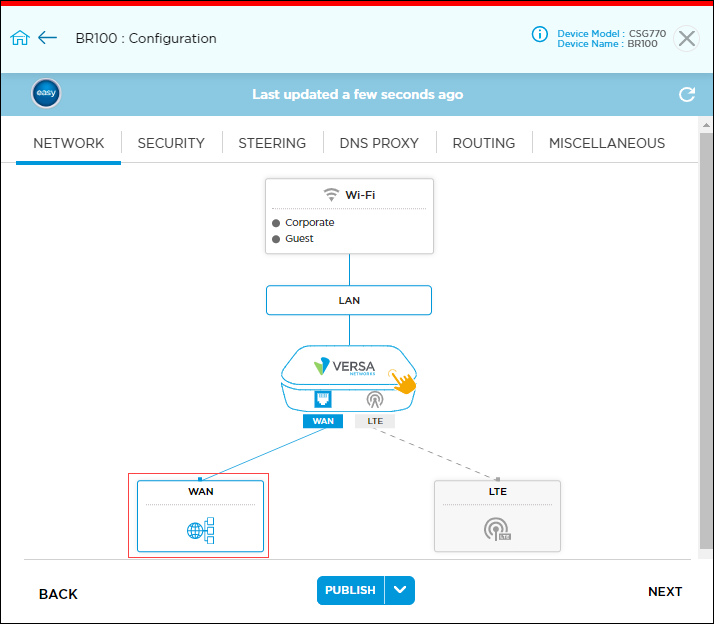
Task: Switch to the NETWORK tab
Action: [68, 143]
